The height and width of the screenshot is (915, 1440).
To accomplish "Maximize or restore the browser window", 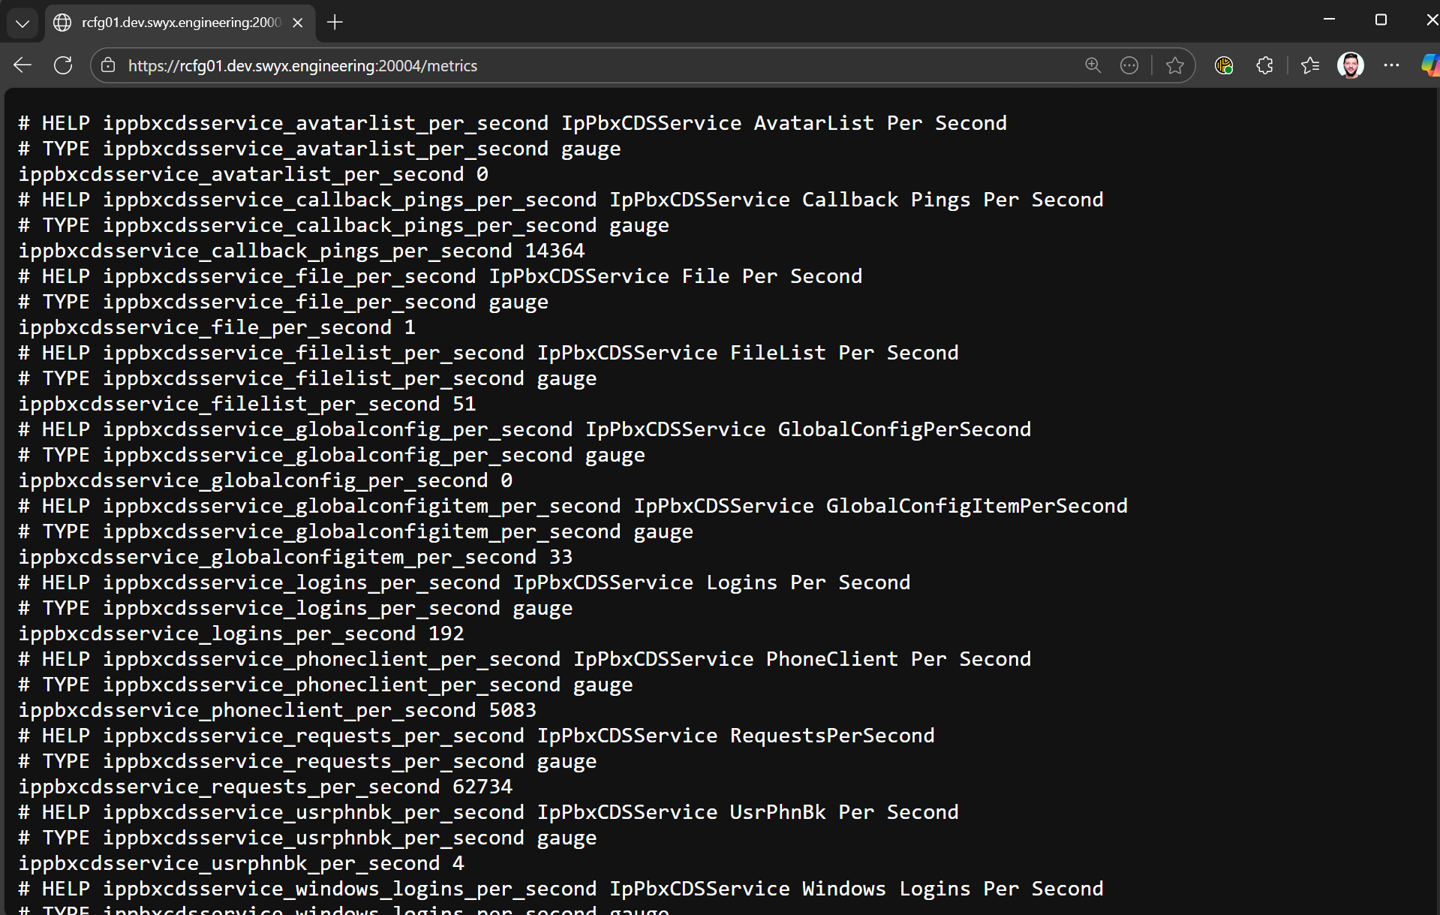I will point(1381,20).
